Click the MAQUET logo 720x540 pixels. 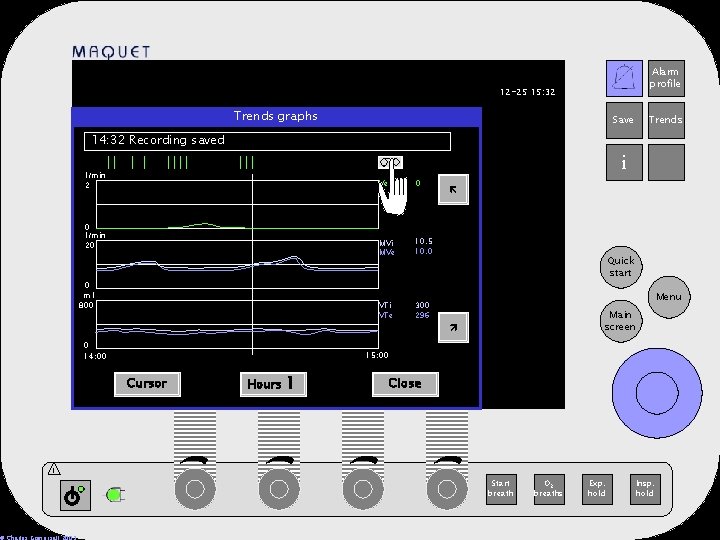coord(111,52)
